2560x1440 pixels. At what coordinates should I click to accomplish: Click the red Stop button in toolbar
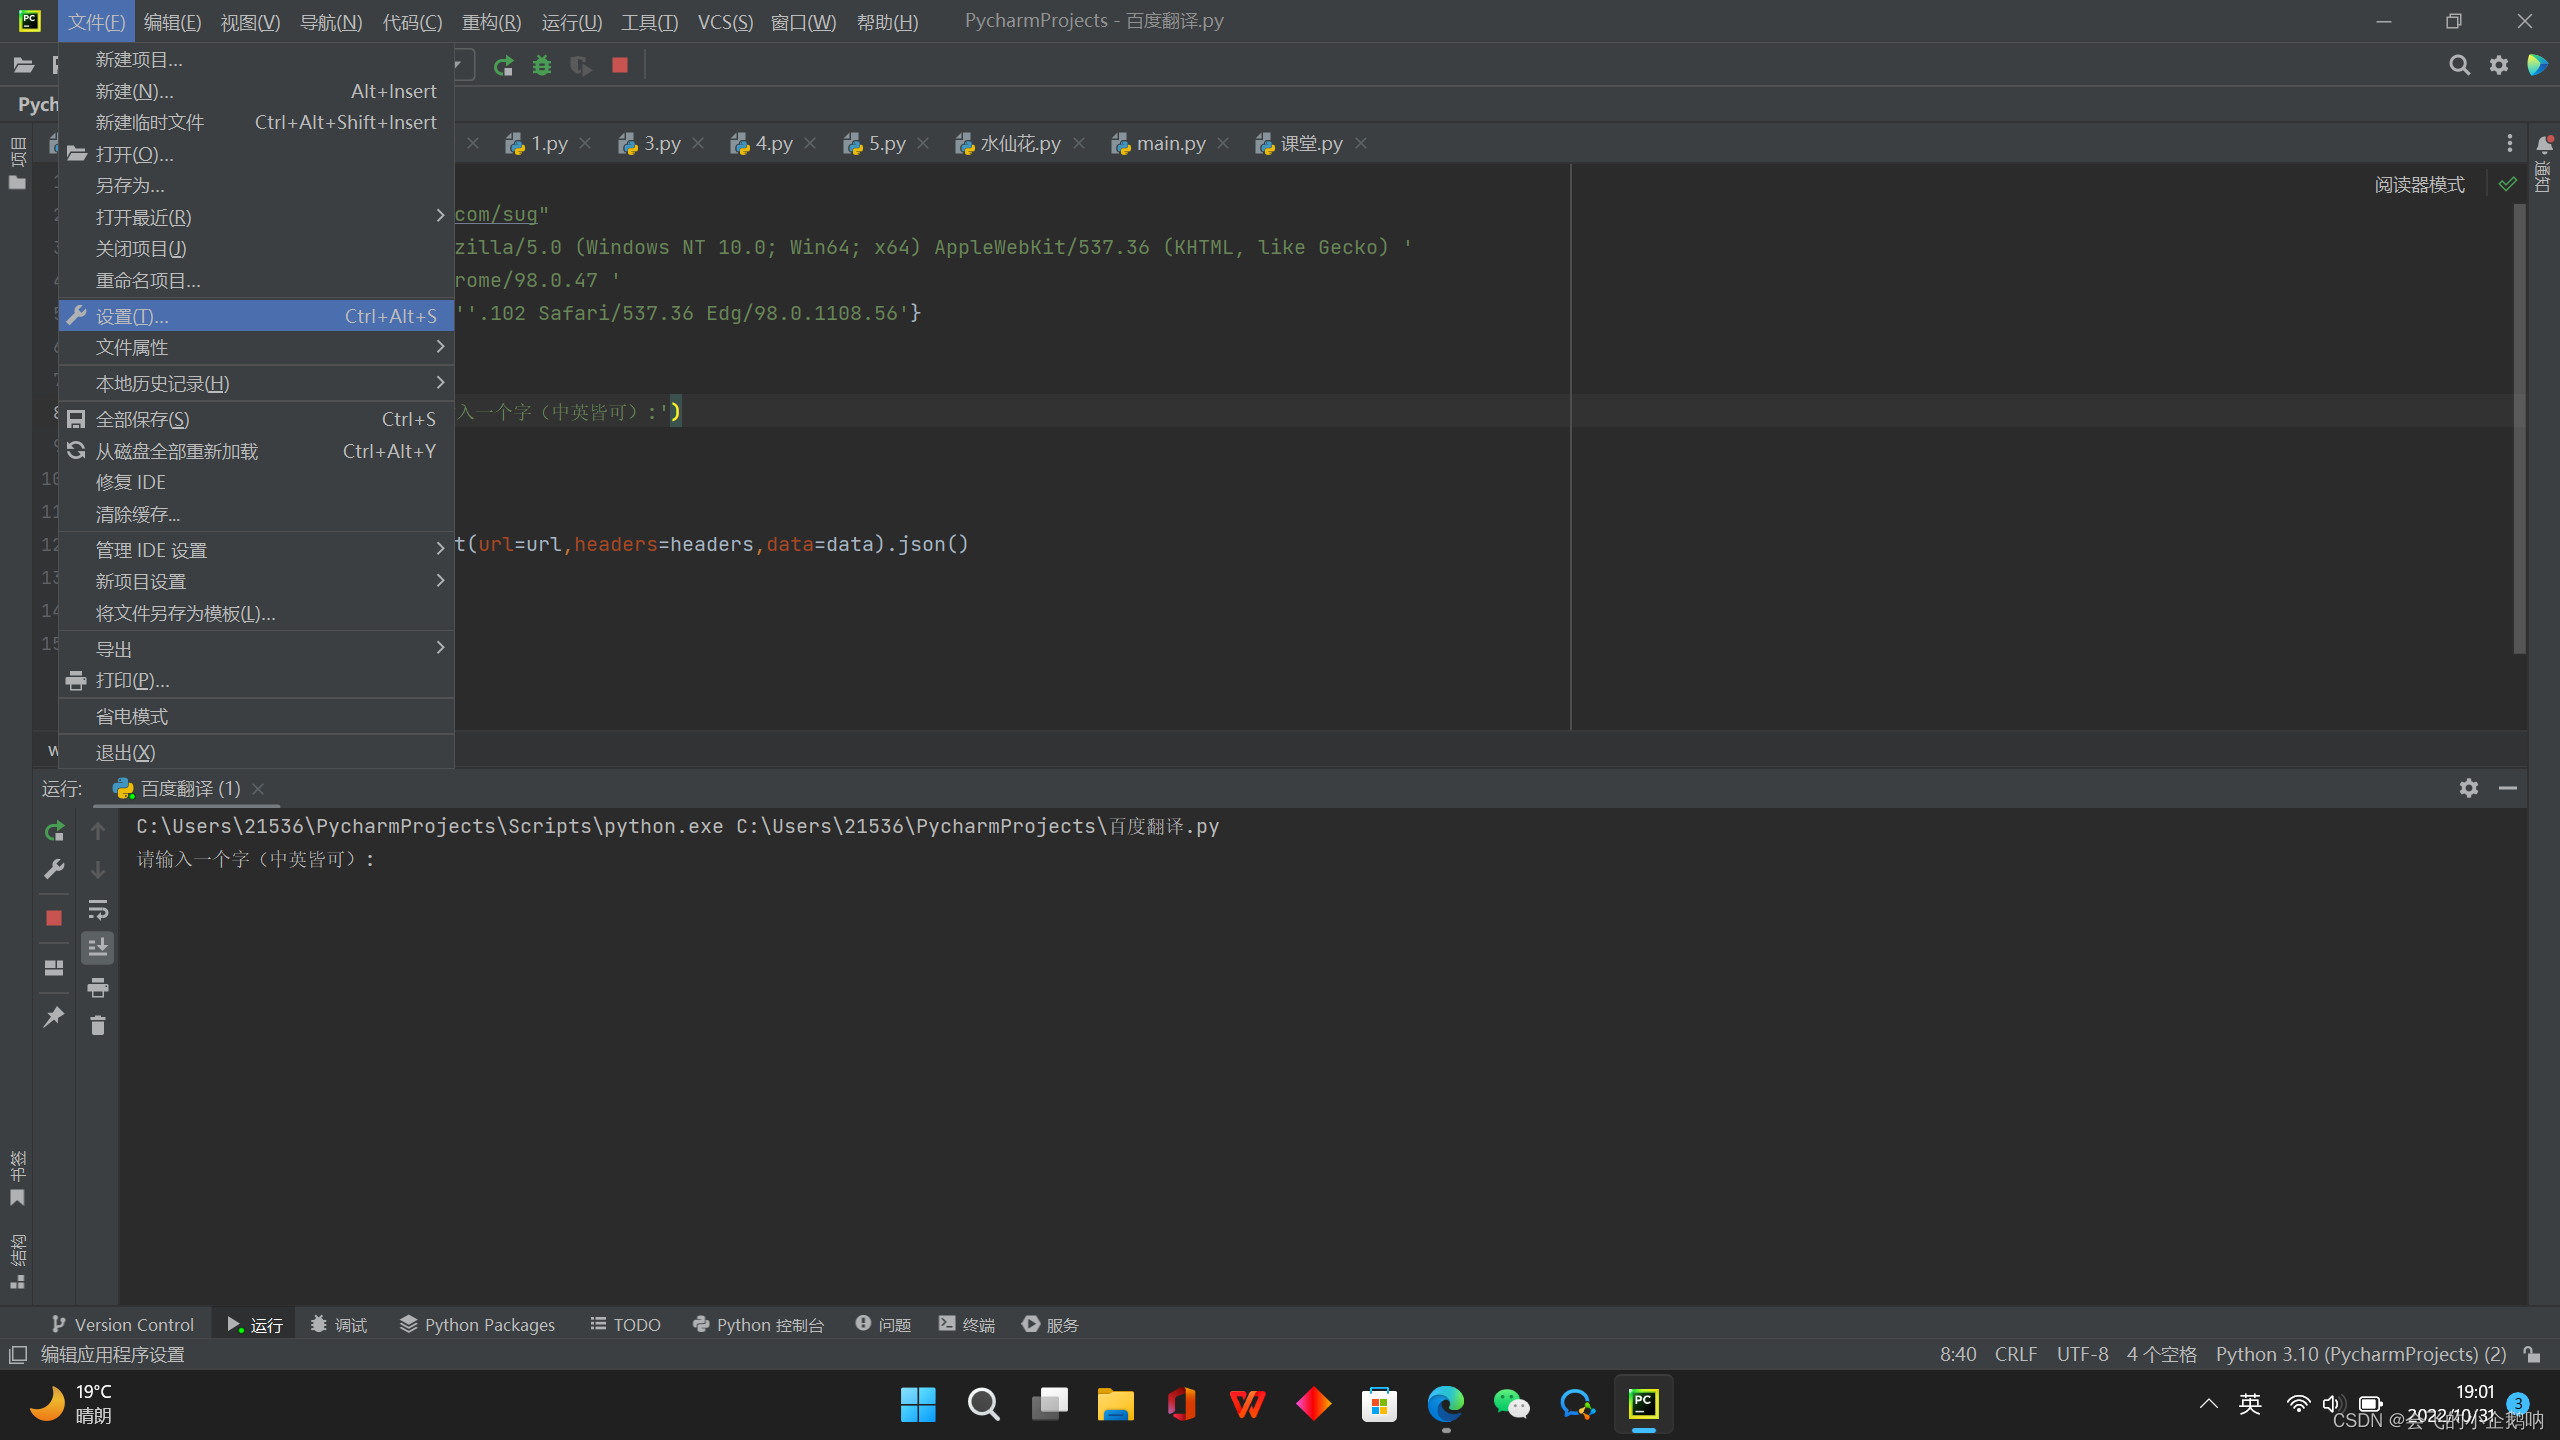pyautogui.click(x=620, y=66)
